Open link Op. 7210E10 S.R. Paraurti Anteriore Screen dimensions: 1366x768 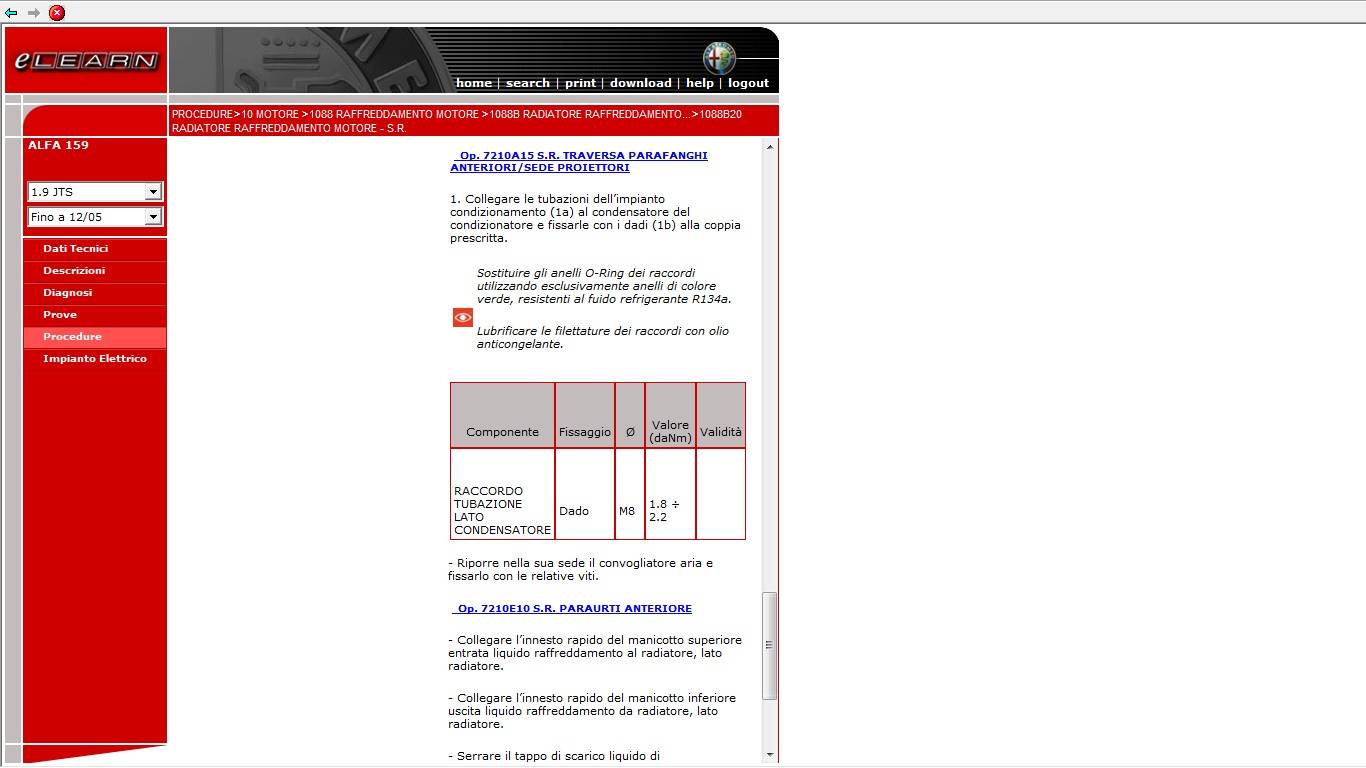571,608
